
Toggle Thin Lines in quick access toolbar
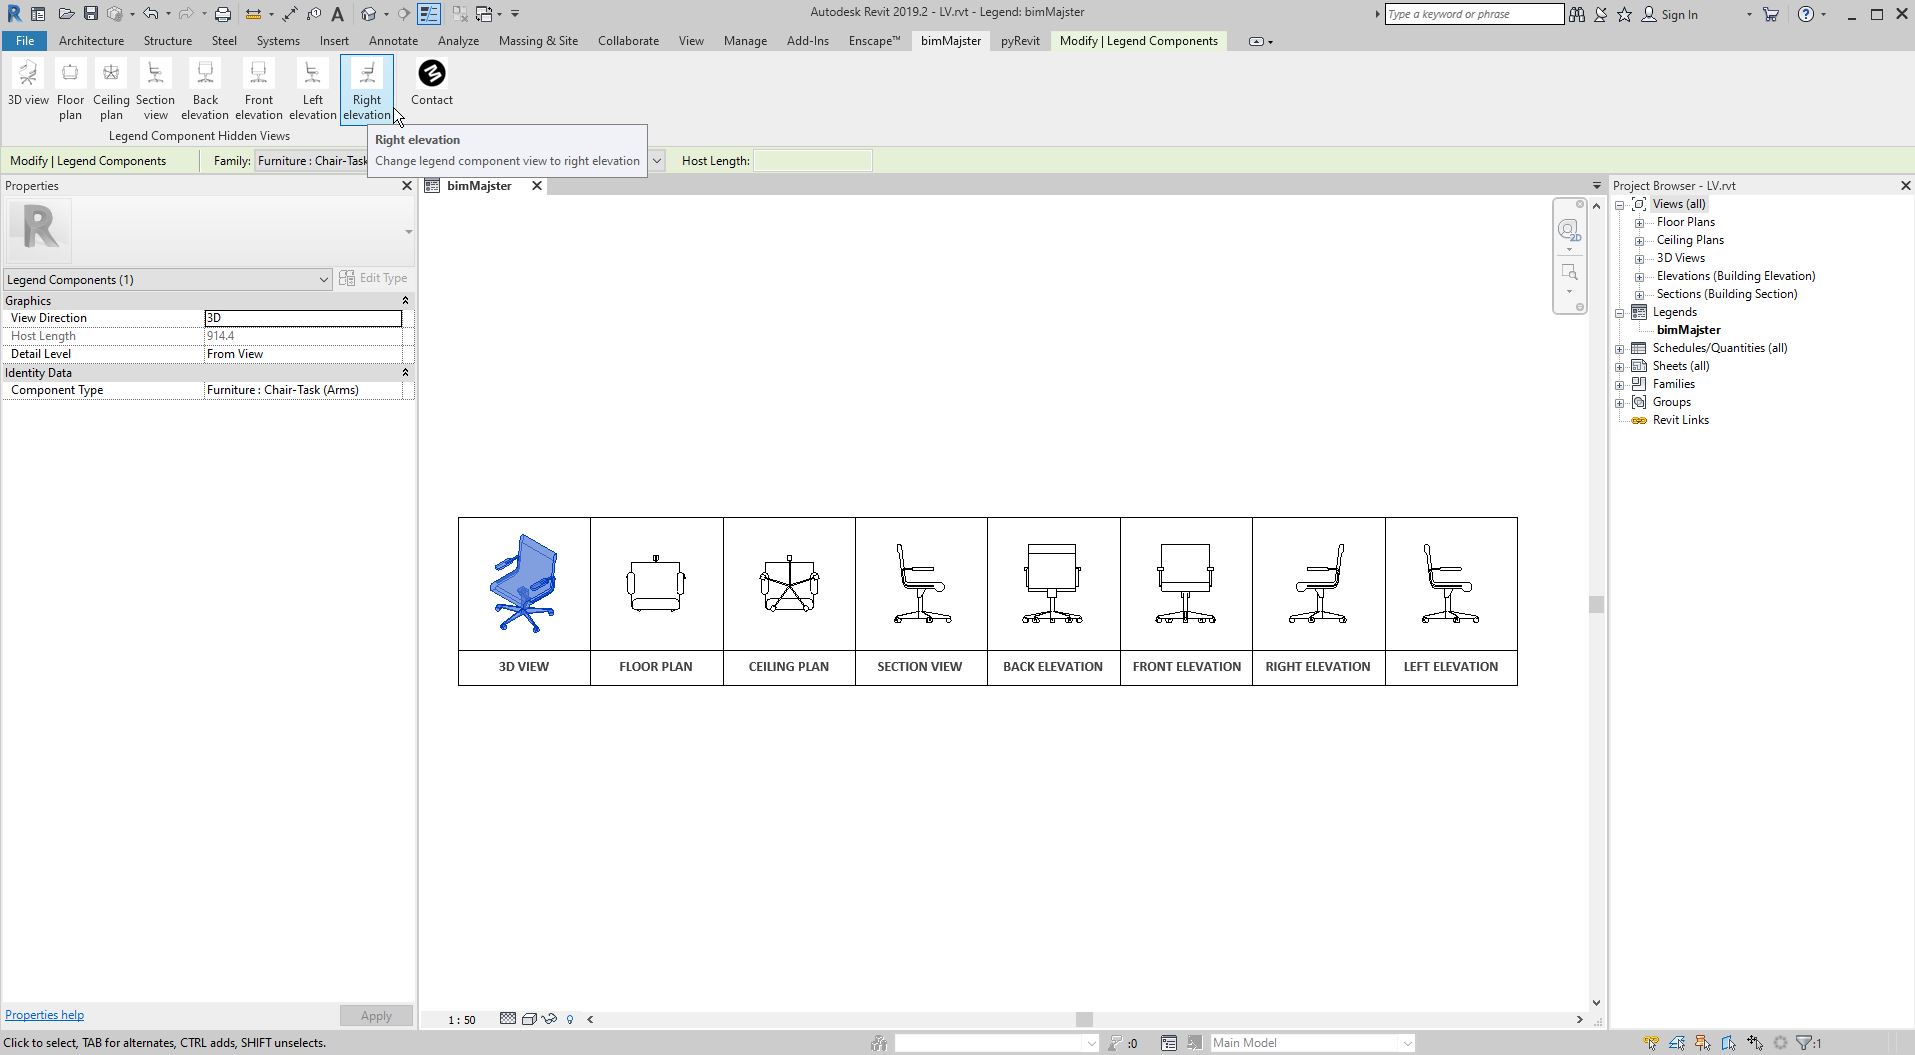[x=429, y=14]
